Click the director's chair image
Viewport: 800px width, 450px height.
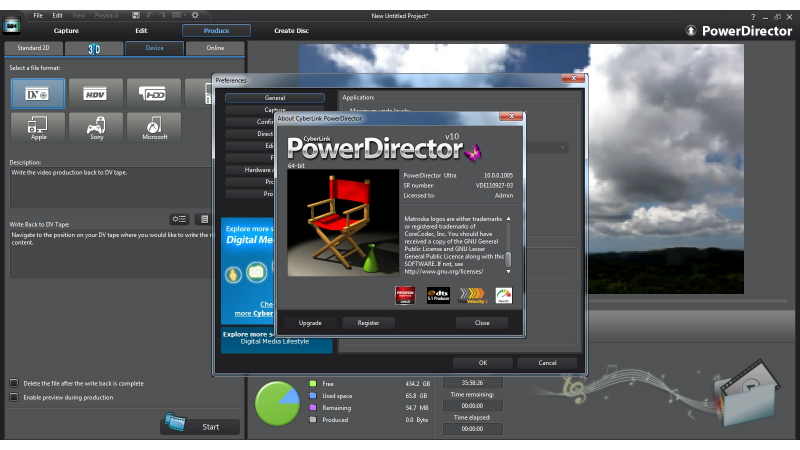[x=343, y=223]
